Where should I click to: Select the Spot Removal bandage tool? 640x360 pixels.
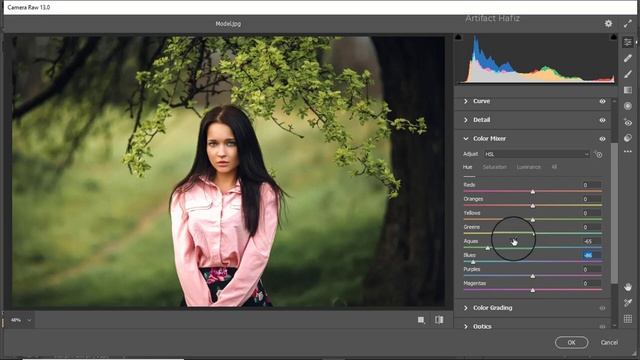coord(628,58)
